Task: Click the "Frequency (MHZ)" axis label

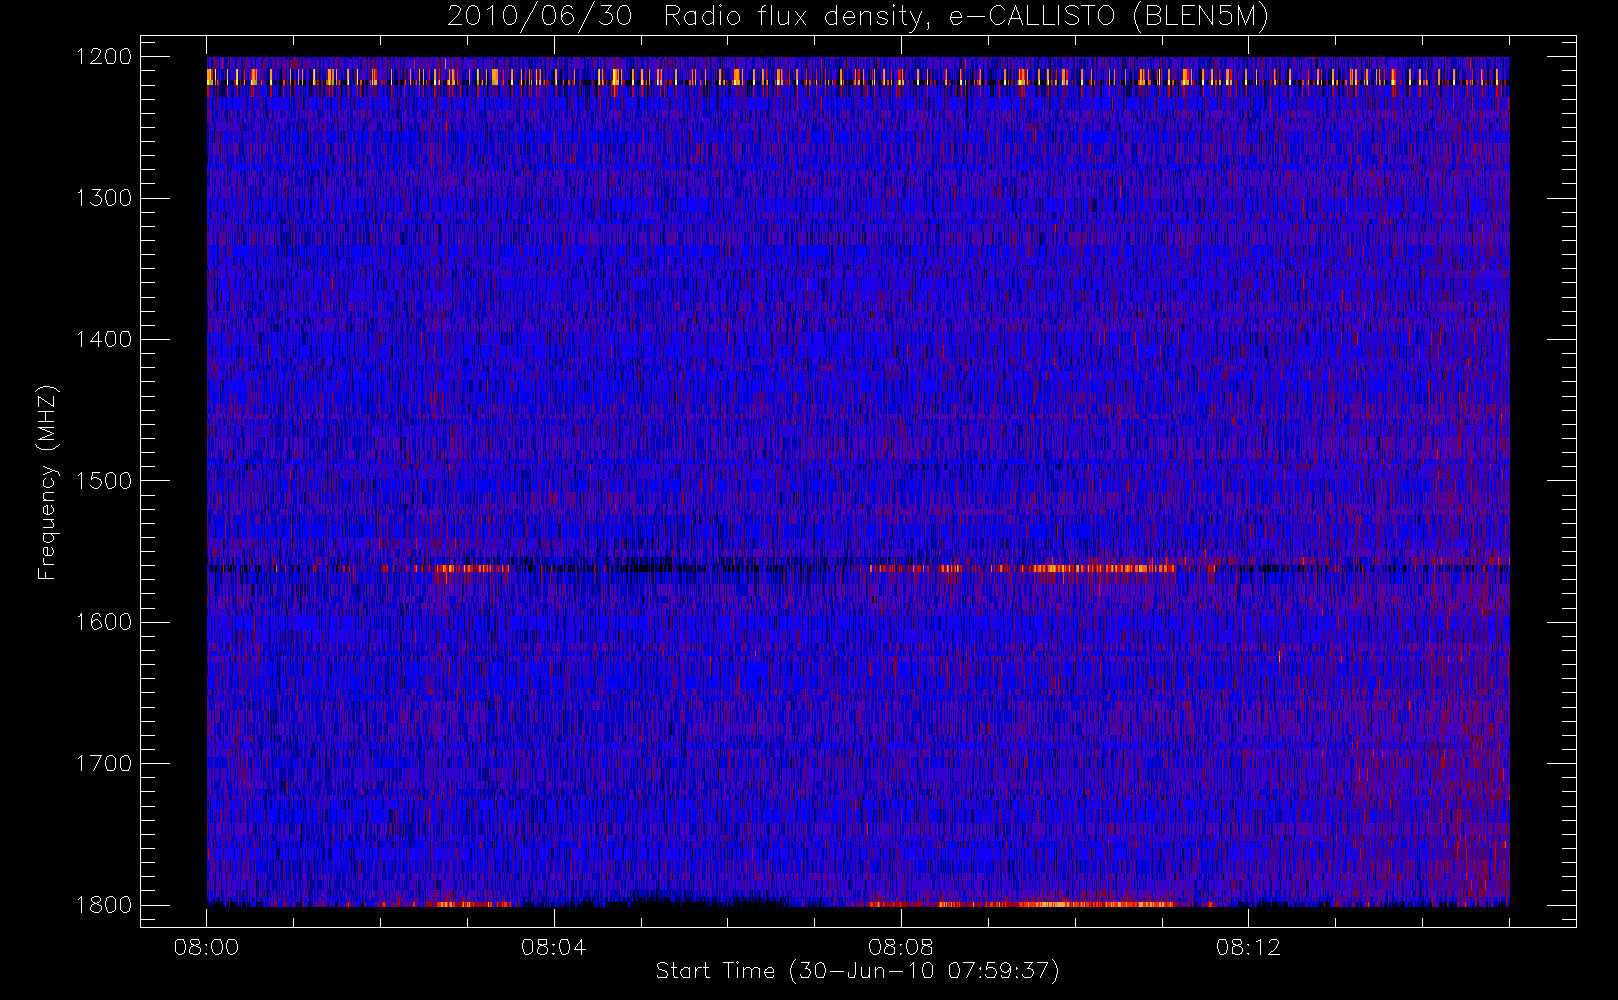Action: (x=47, y=482)
